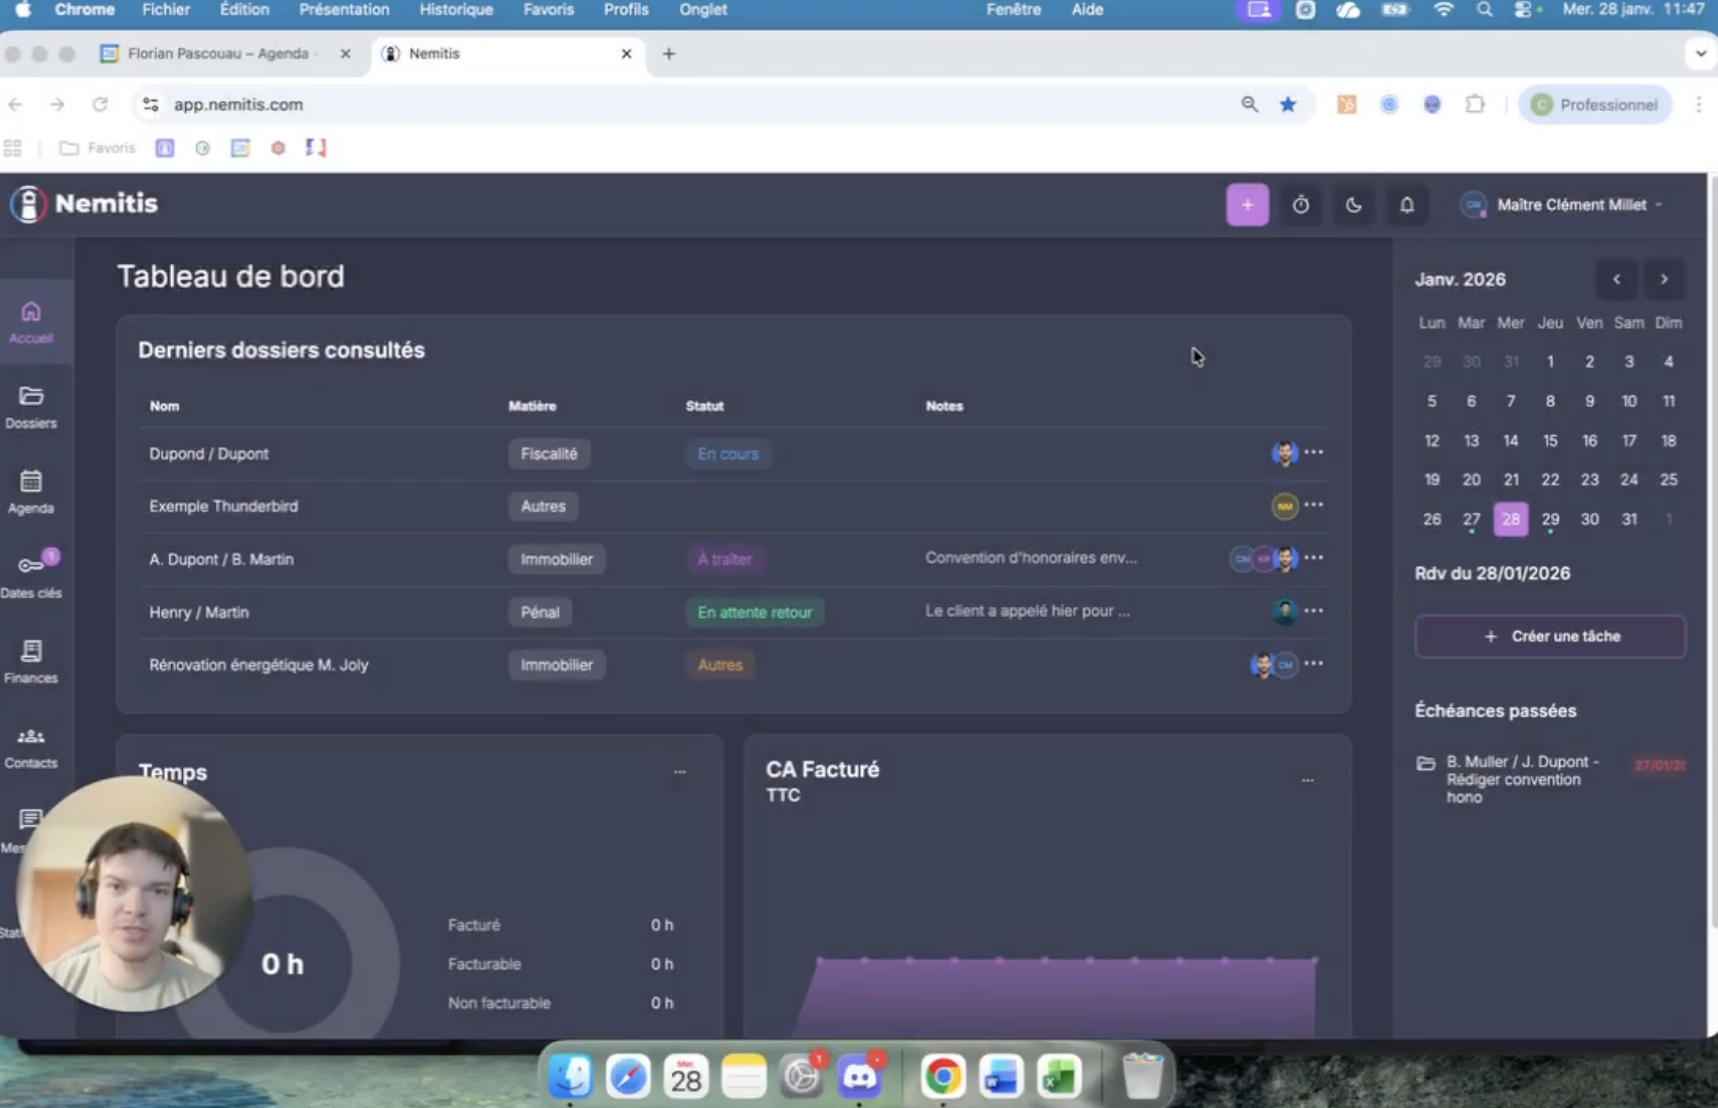Open a new browser tab

669,54
